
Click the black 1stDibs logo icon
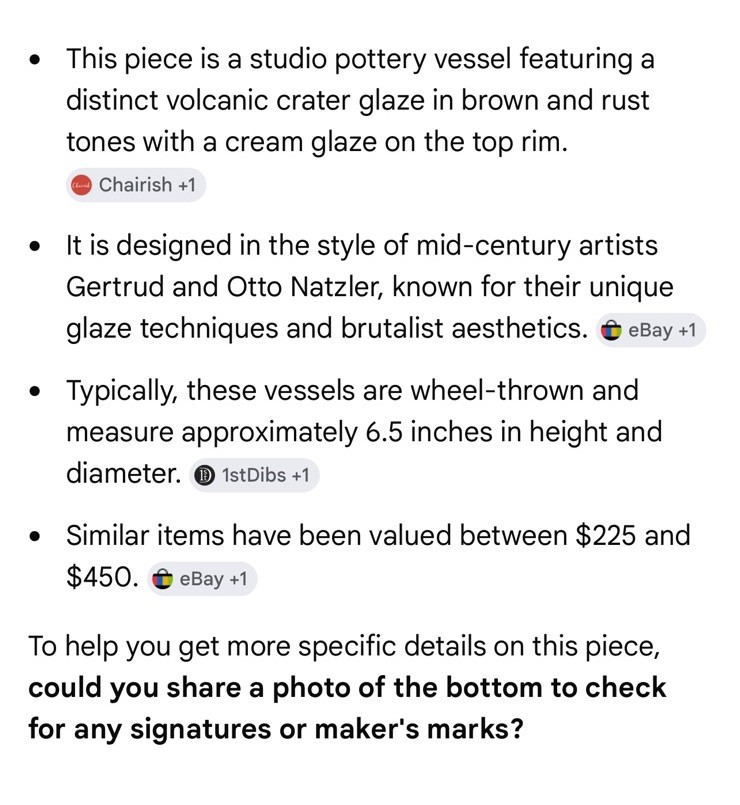coord(204,475)
